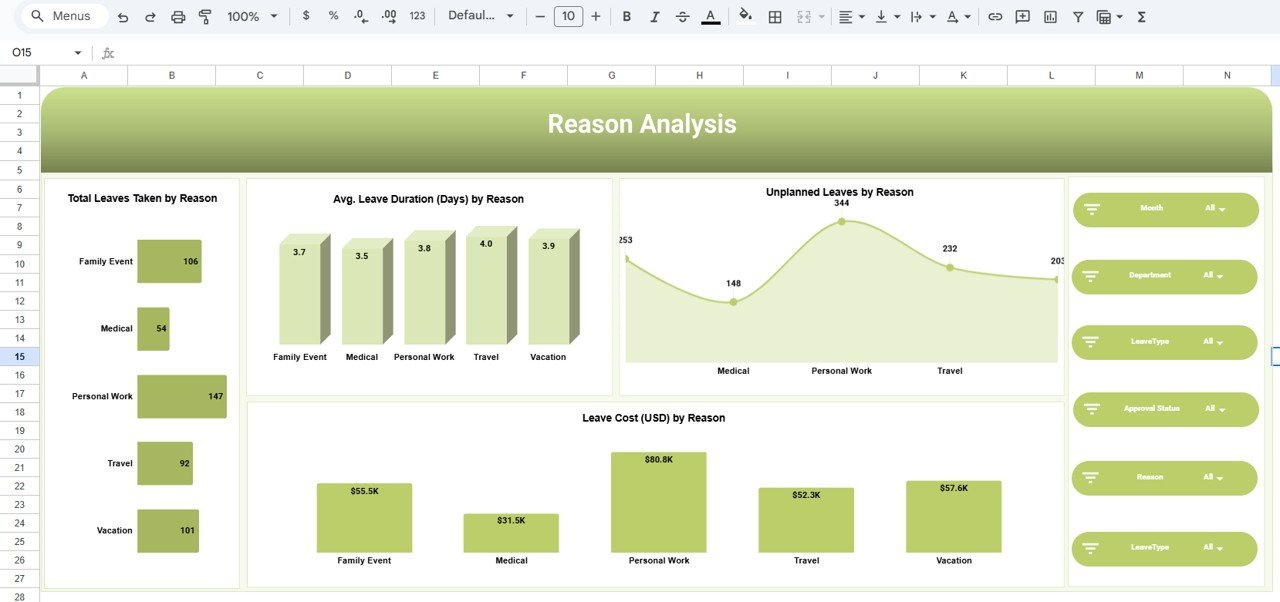Toggle italic formatting
The height and width of the screenshot is (602, 1280).
point(655,16)
